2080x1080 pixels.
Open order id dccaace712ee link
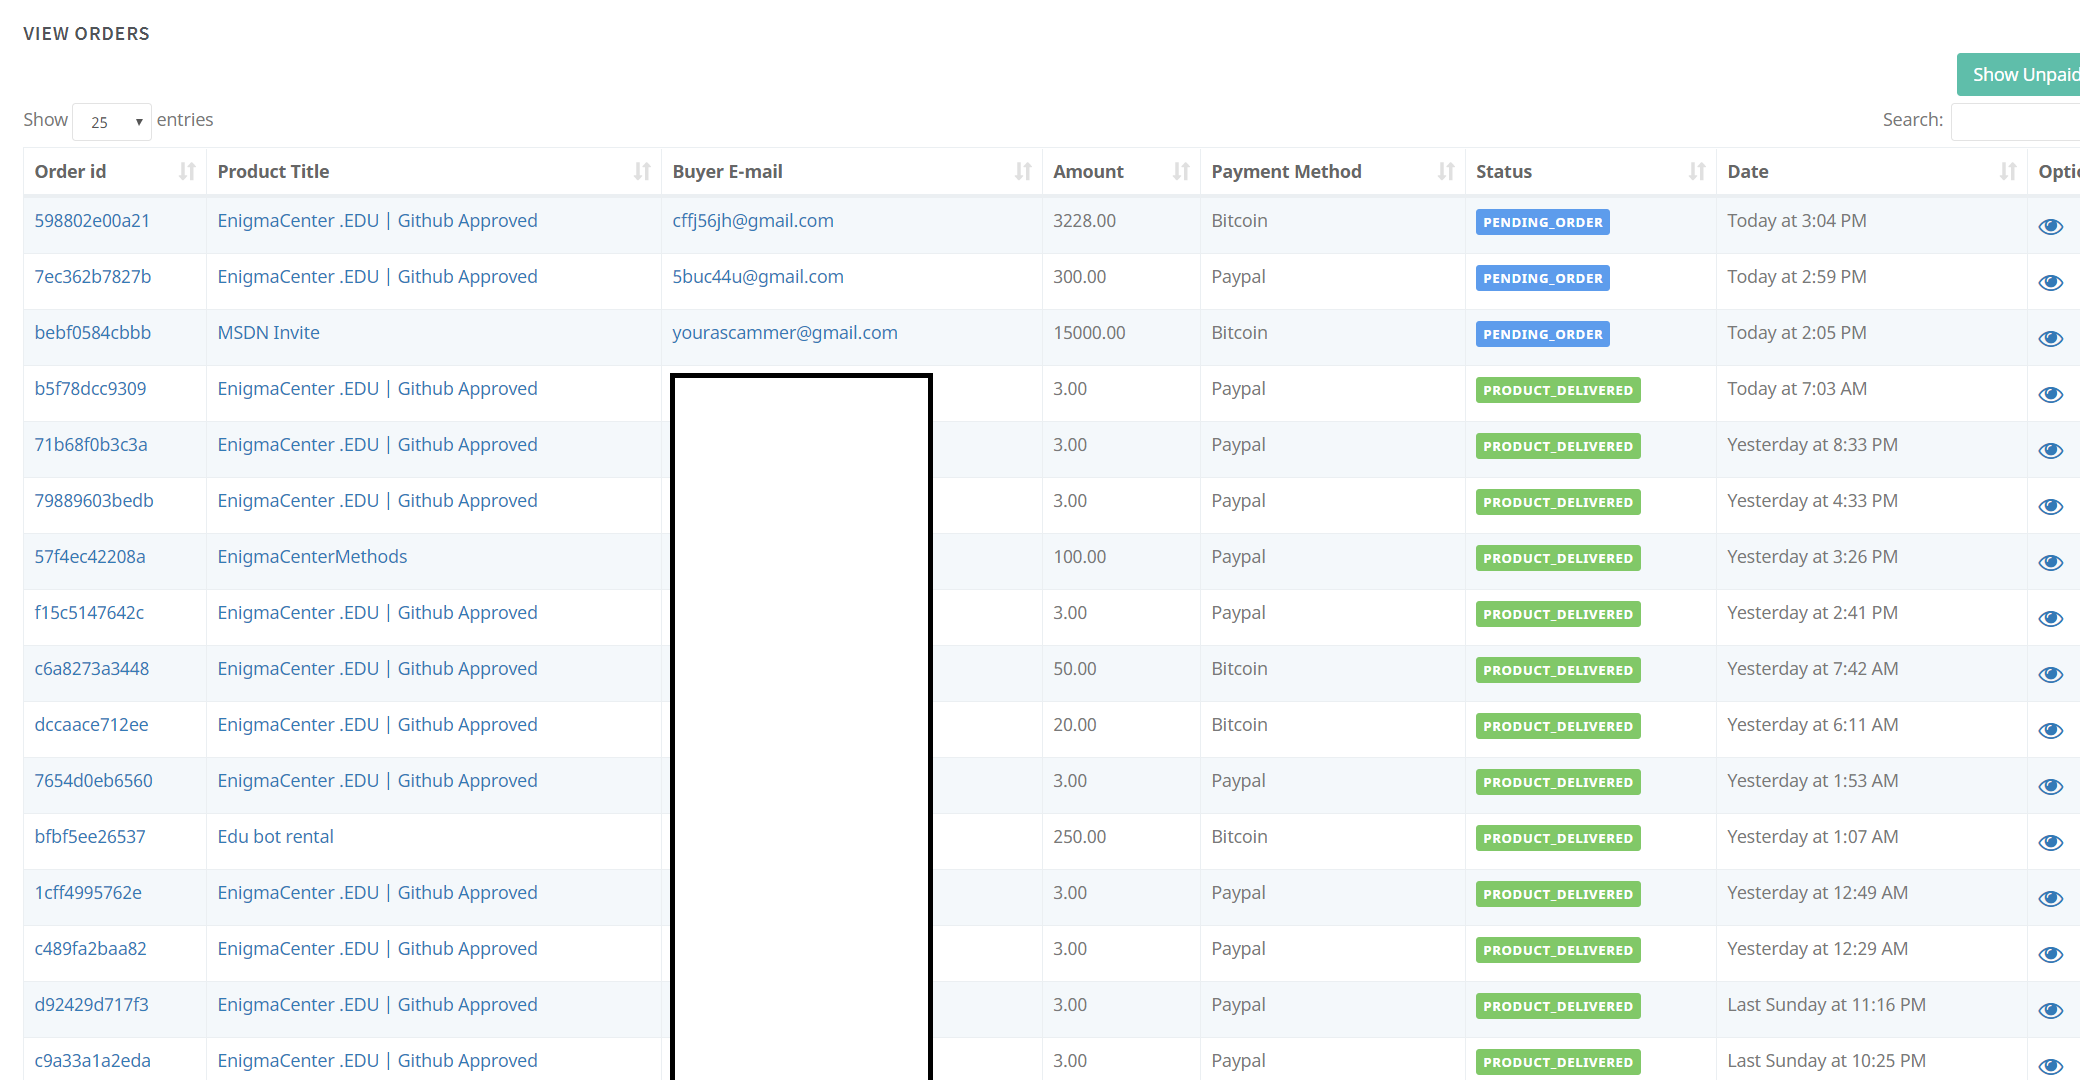coord(91,725)
